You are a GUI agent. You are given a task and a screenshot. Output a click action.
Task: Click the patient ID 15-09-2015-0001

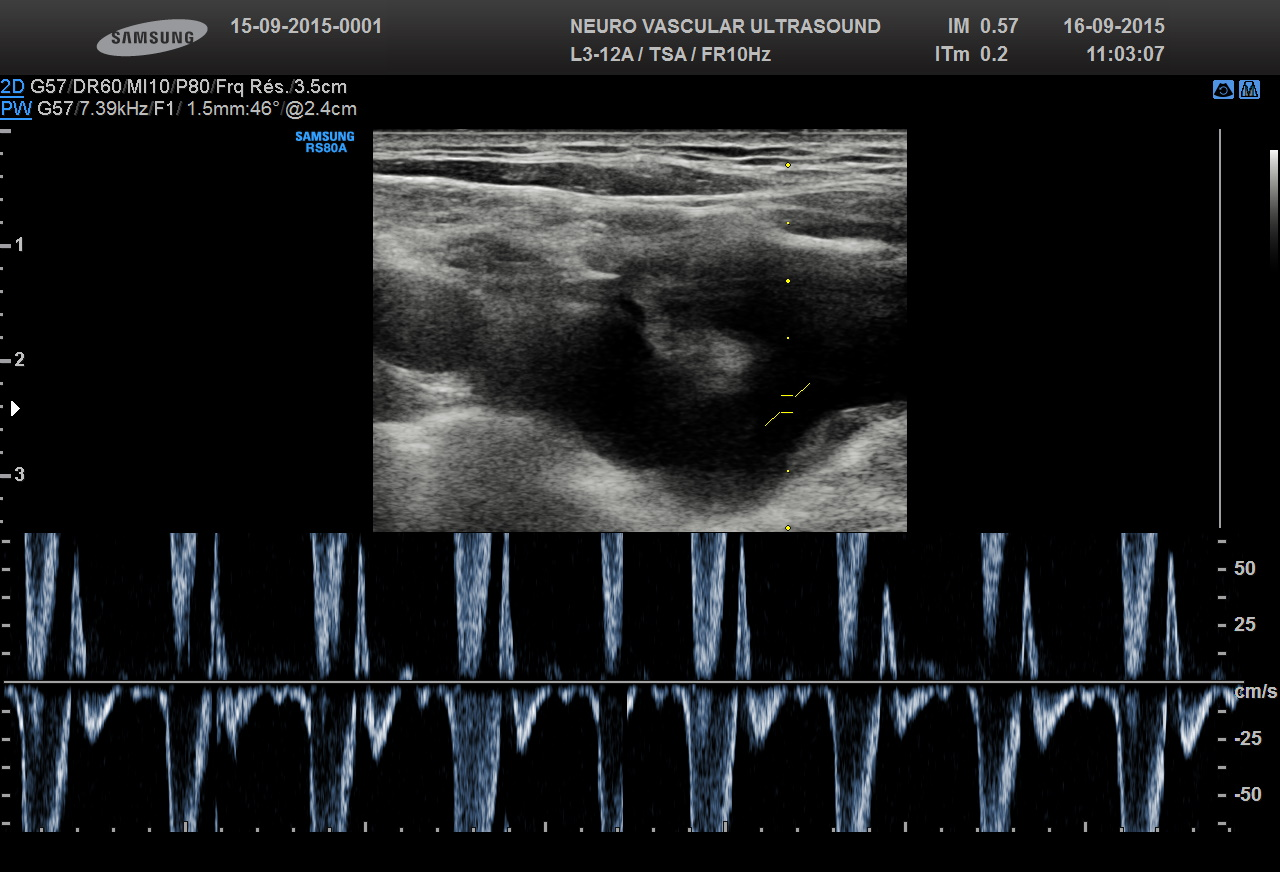pyautogui.click(x=306, y=26)
